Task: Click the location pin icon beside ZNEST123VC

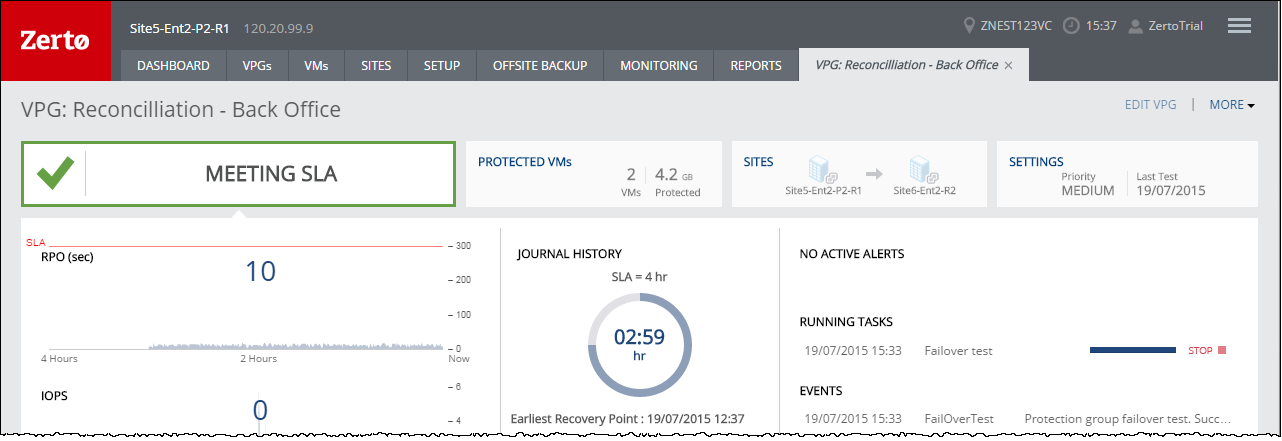Action: [968, 26]
